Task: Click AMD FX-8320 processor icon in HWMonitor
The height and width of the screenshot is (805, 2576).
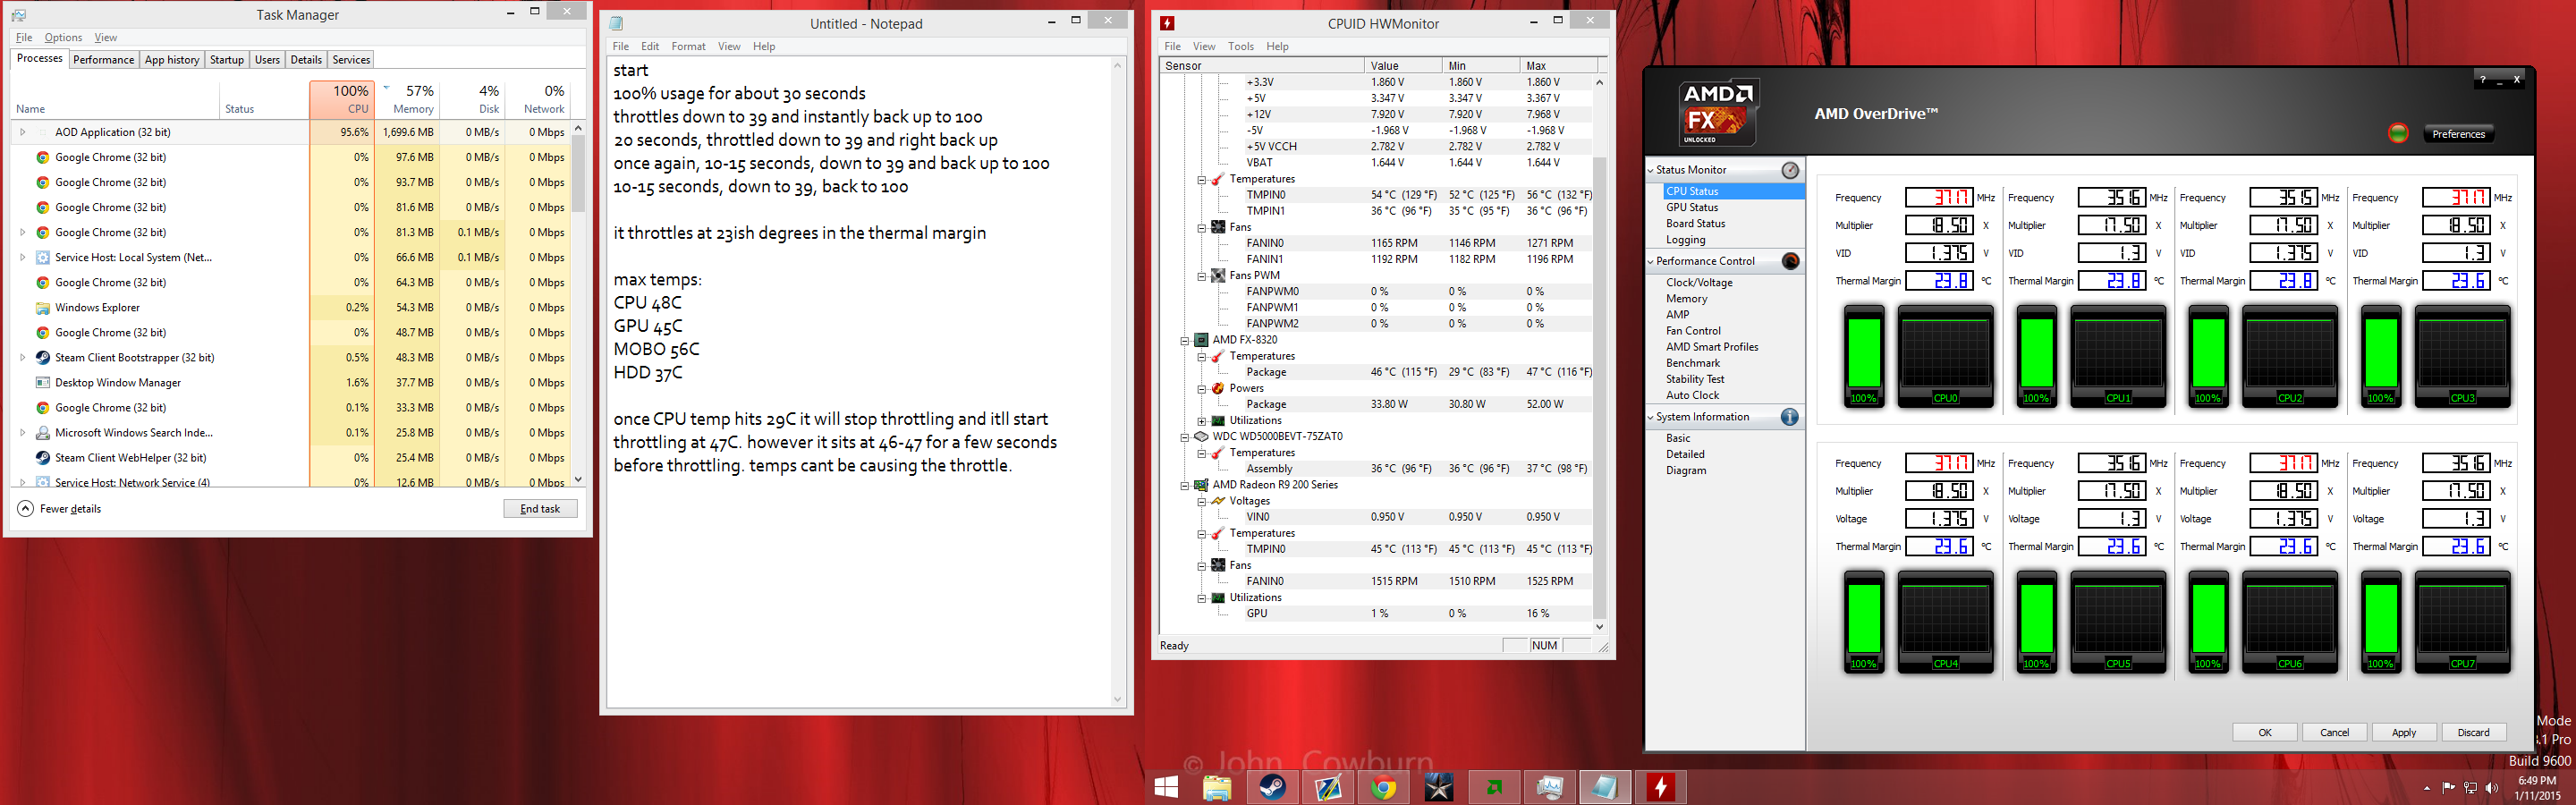Action: tap(1201, 340)
